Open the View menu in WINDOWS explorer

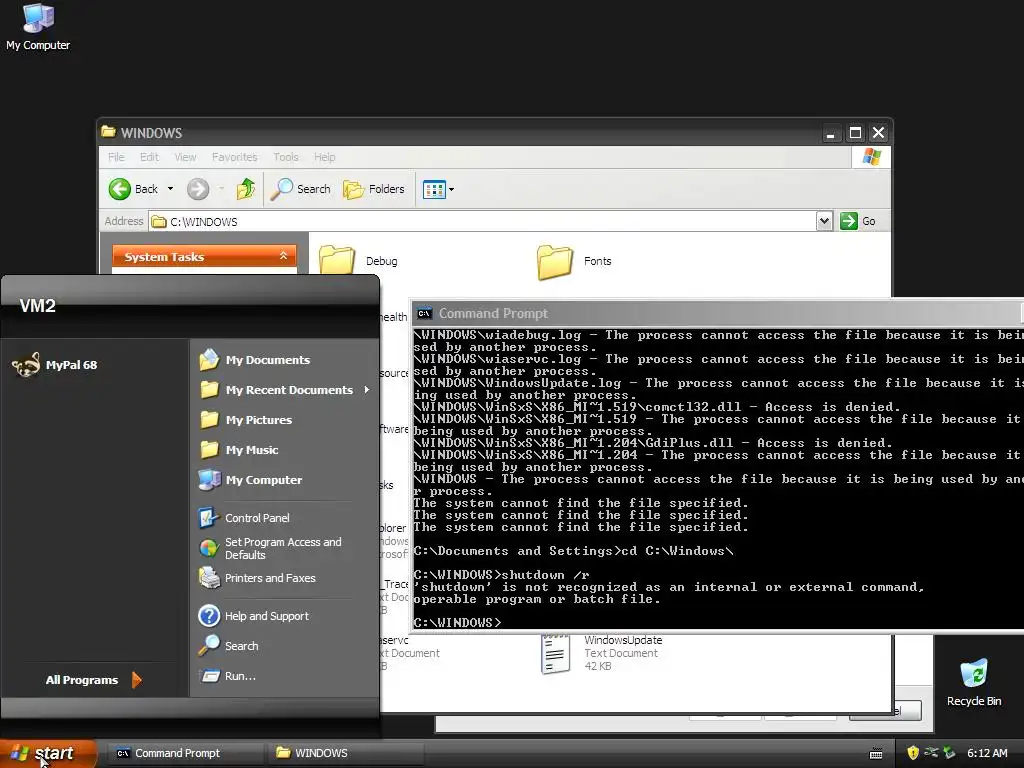185,157
